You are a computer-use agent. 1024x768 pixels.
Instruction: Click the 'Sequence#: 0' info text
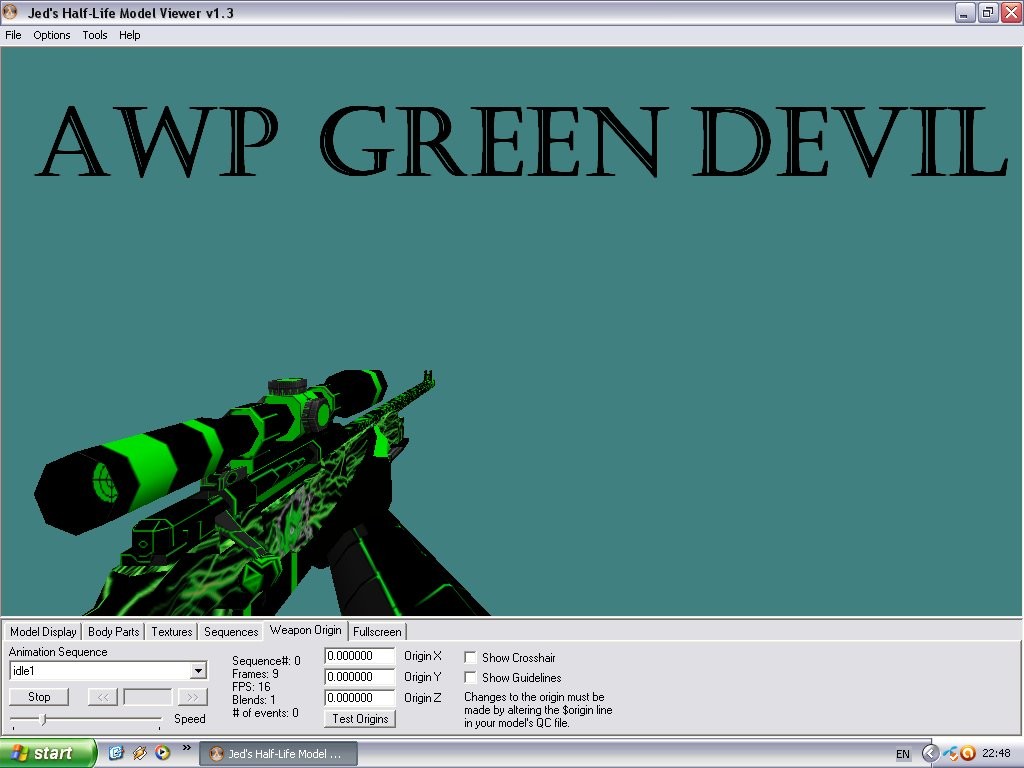click(x=266, y=661)
